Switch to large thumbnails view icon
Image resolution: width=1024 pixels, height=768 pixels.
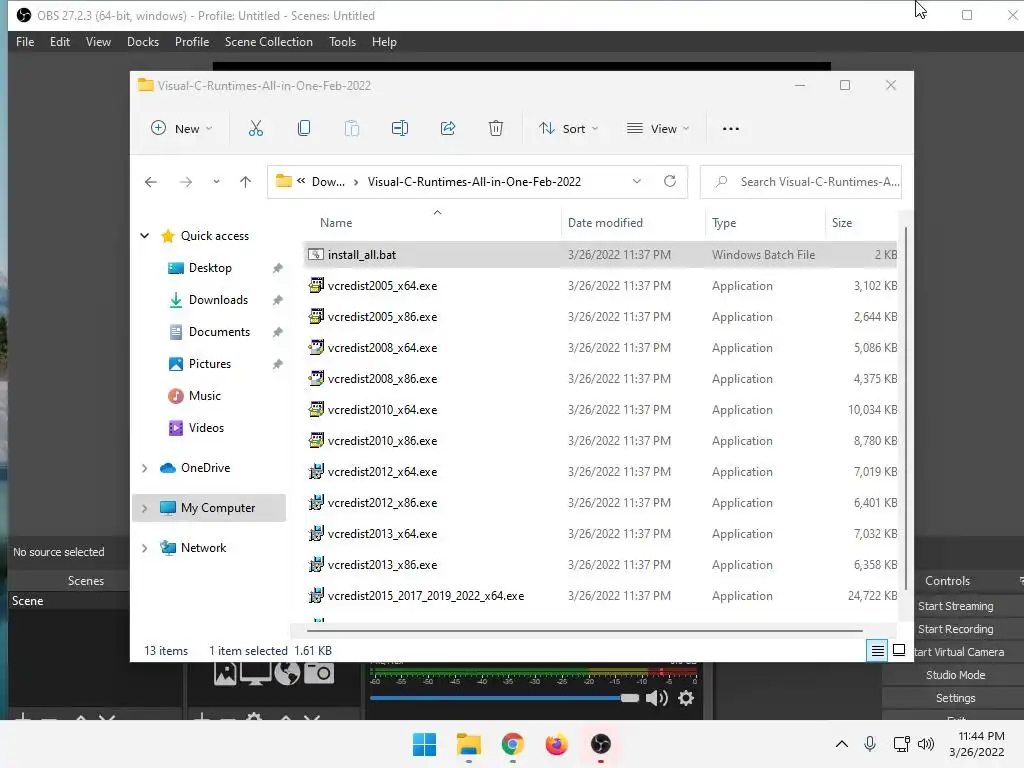[899, 650]
